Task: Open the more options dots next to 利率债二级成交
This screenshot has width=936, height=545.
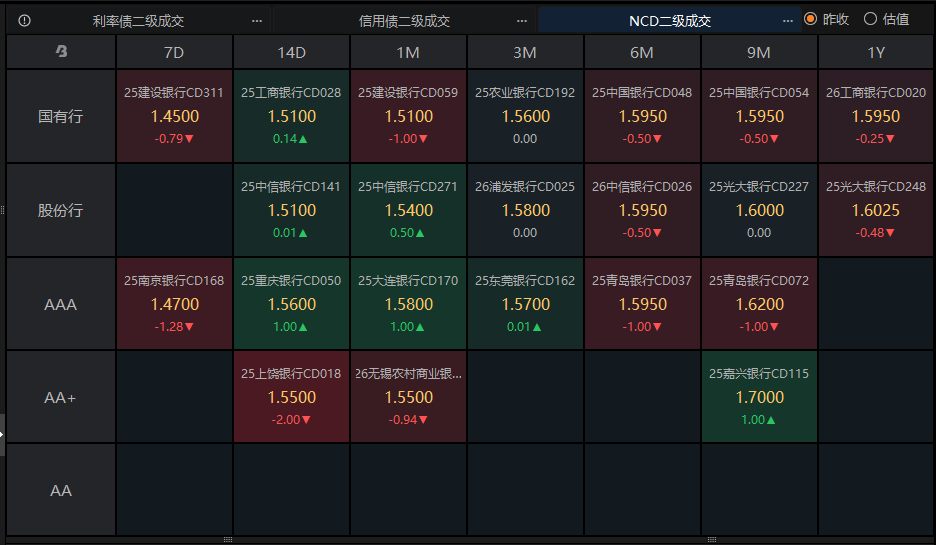Action: coord(257,21)
